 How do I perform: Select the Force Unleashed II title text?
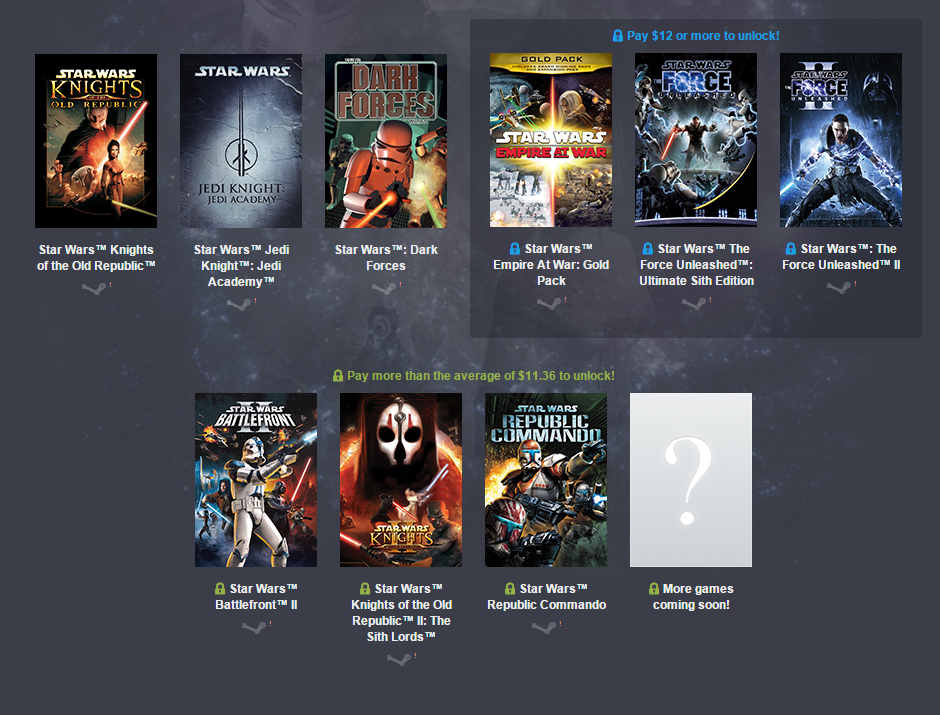click(841, 257)
